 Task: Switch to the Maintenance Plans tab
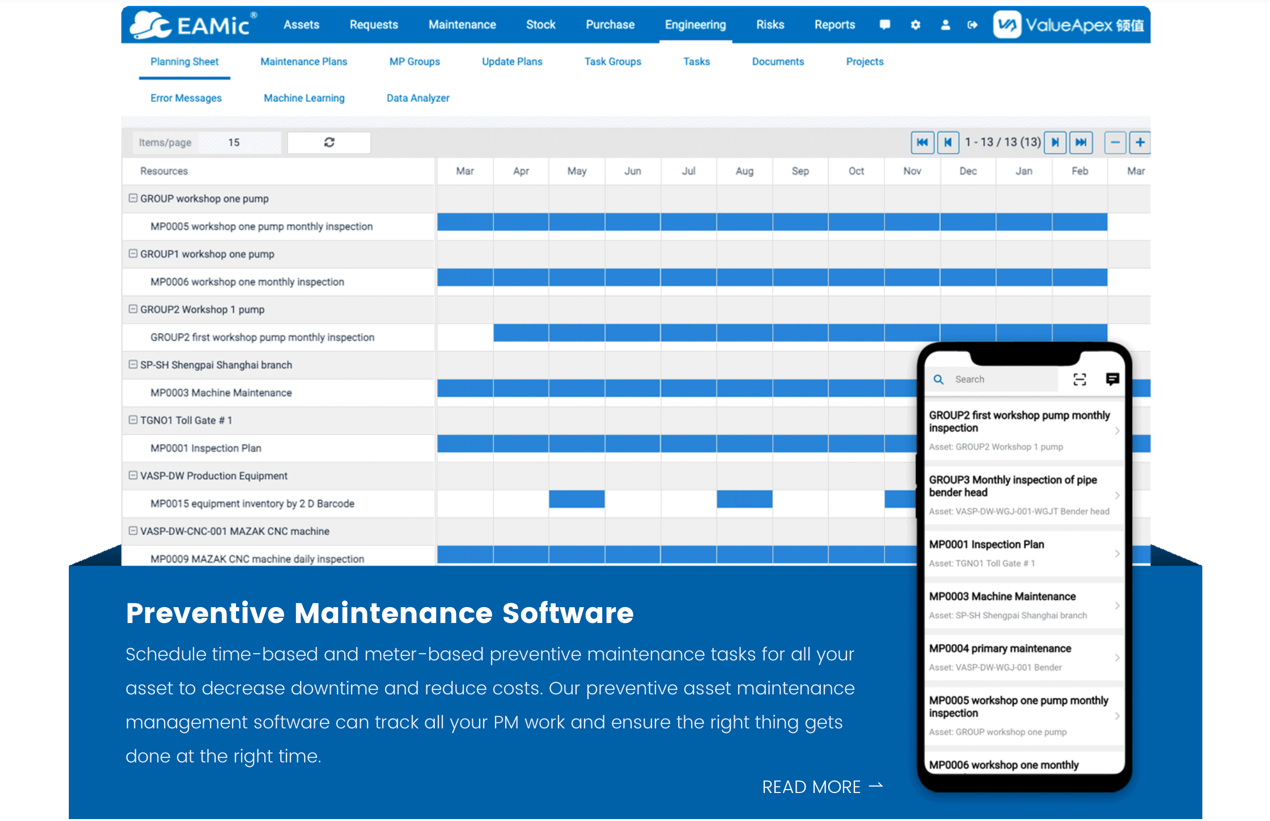303,62
